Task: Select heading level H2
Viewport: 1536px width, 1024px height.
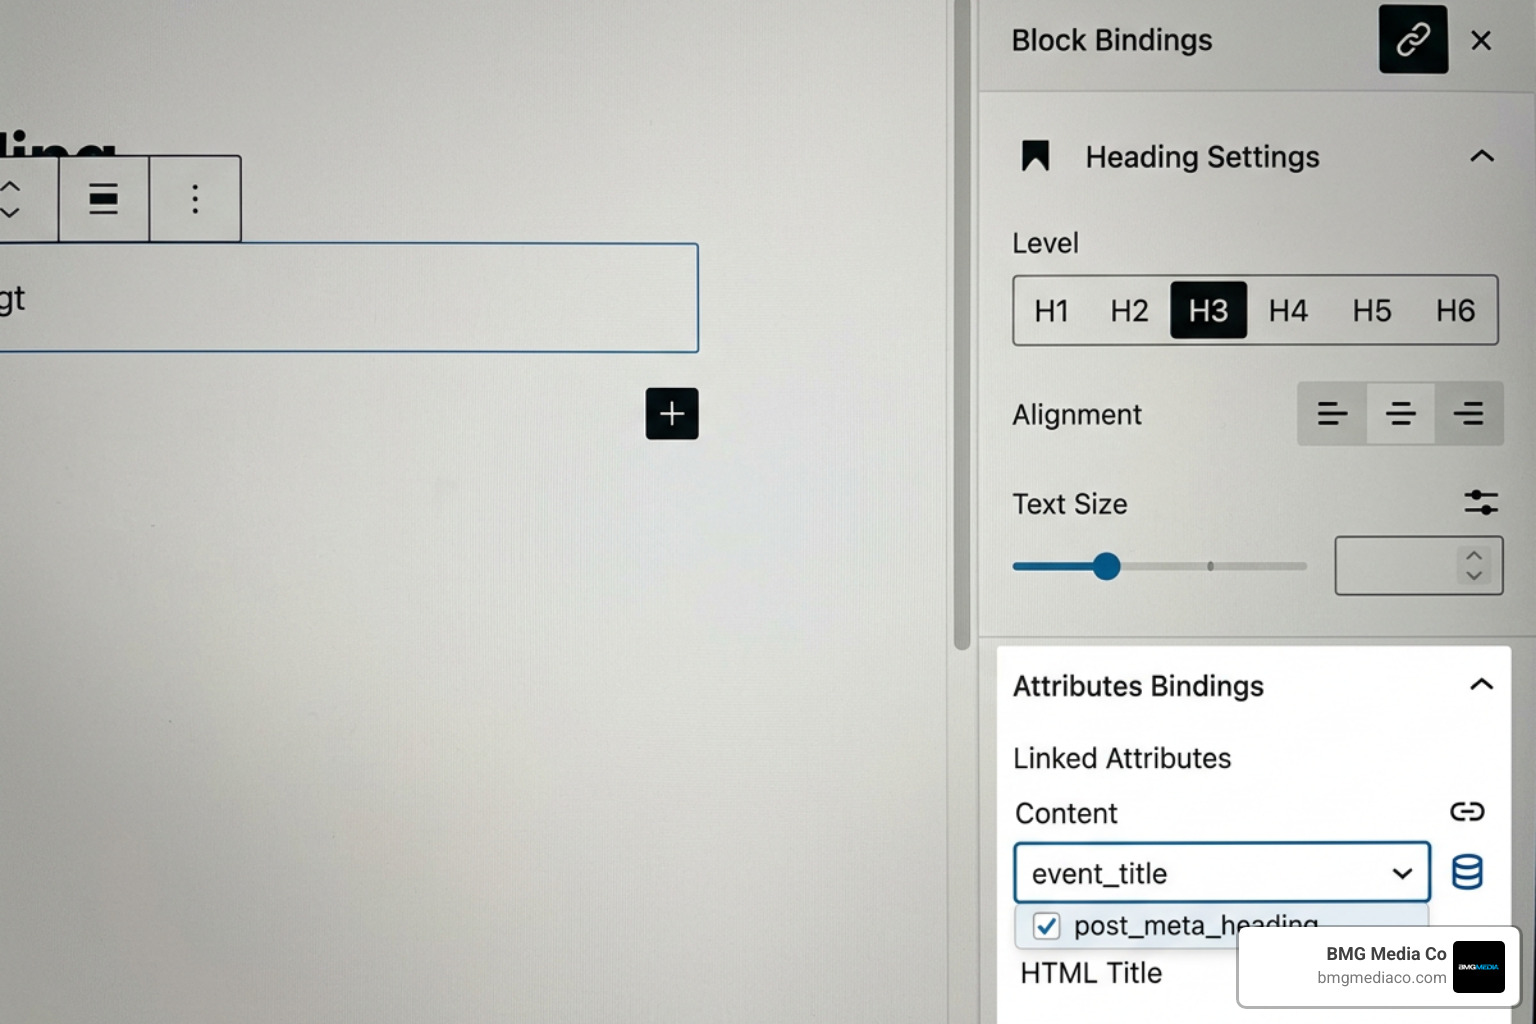Action: pos(1129,311)
